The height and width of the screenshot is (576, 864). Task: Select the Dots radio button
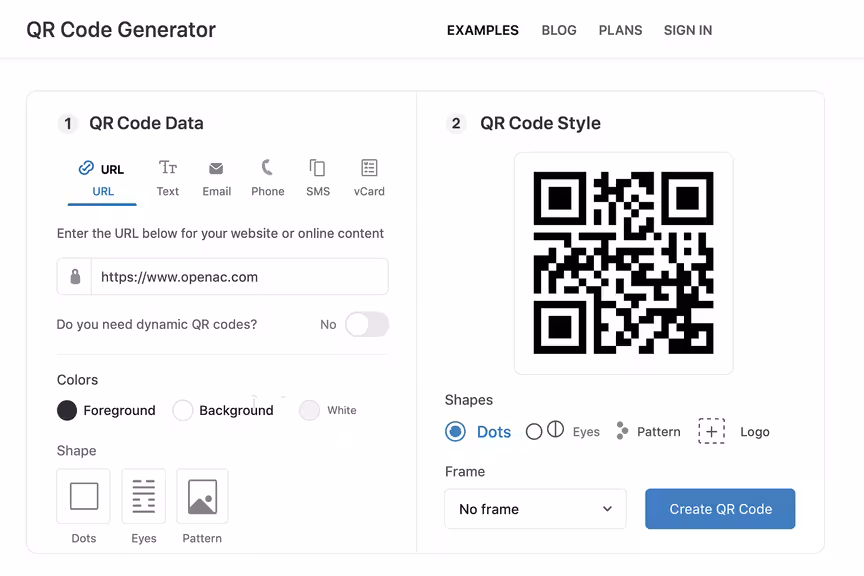455,432
